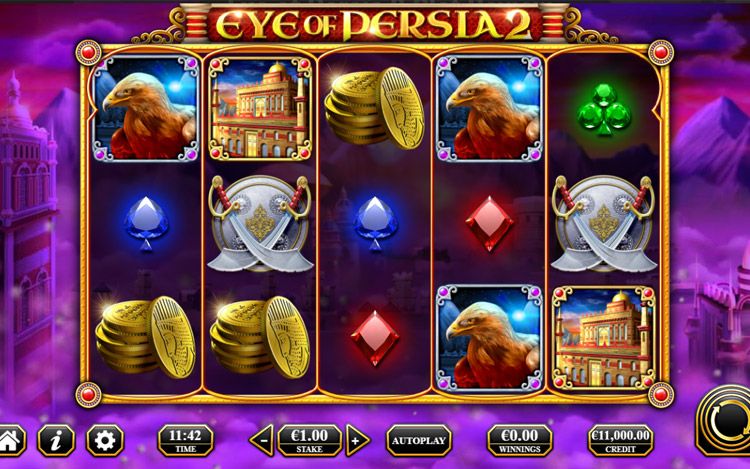Click the blue spade gem on reel one
Viewport: 750px width, 469px height.
(146, 223)
